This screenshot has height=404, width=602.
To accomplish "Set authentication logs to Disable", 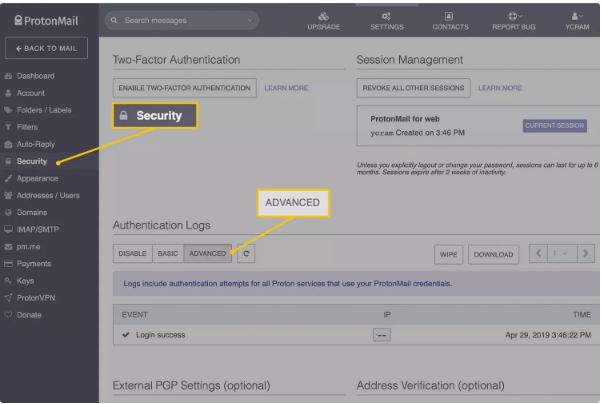I will coord(133,254).
